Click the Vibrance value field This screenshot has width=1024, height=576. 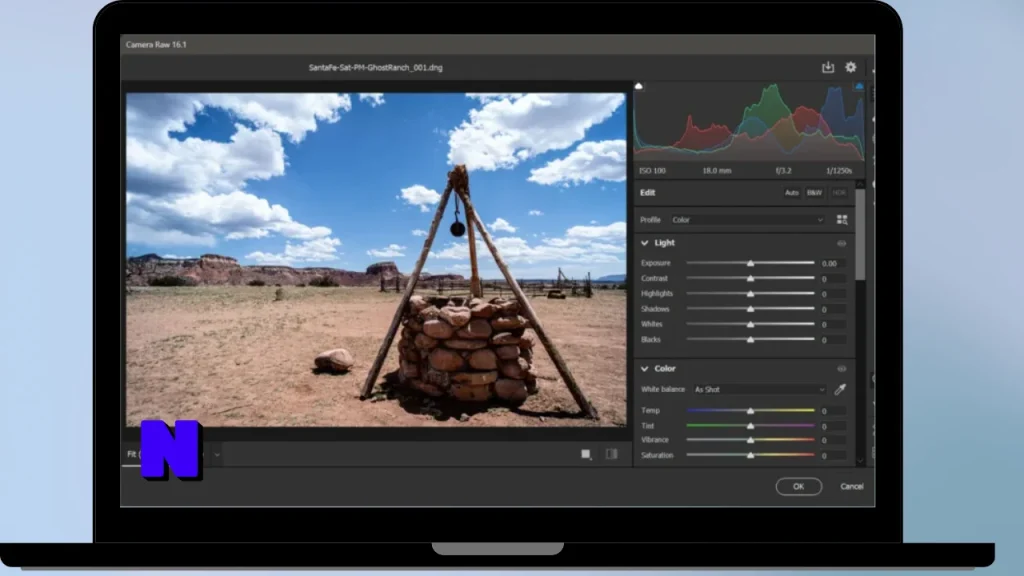(833, 440)
